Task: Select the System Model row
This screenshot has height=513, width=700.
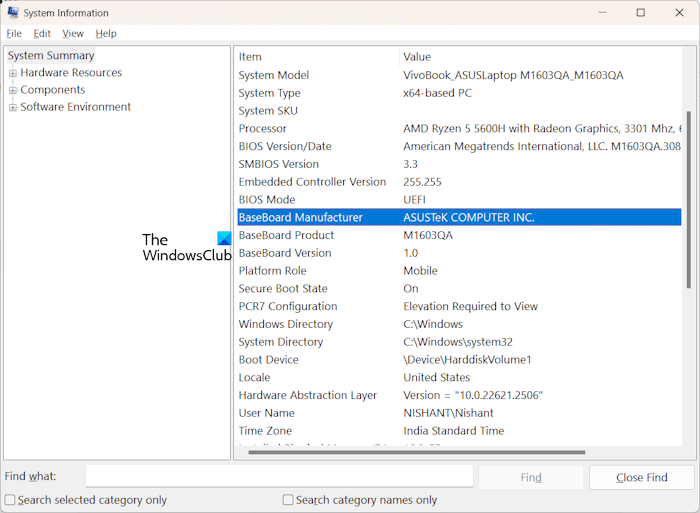Action: coord(459,75)
